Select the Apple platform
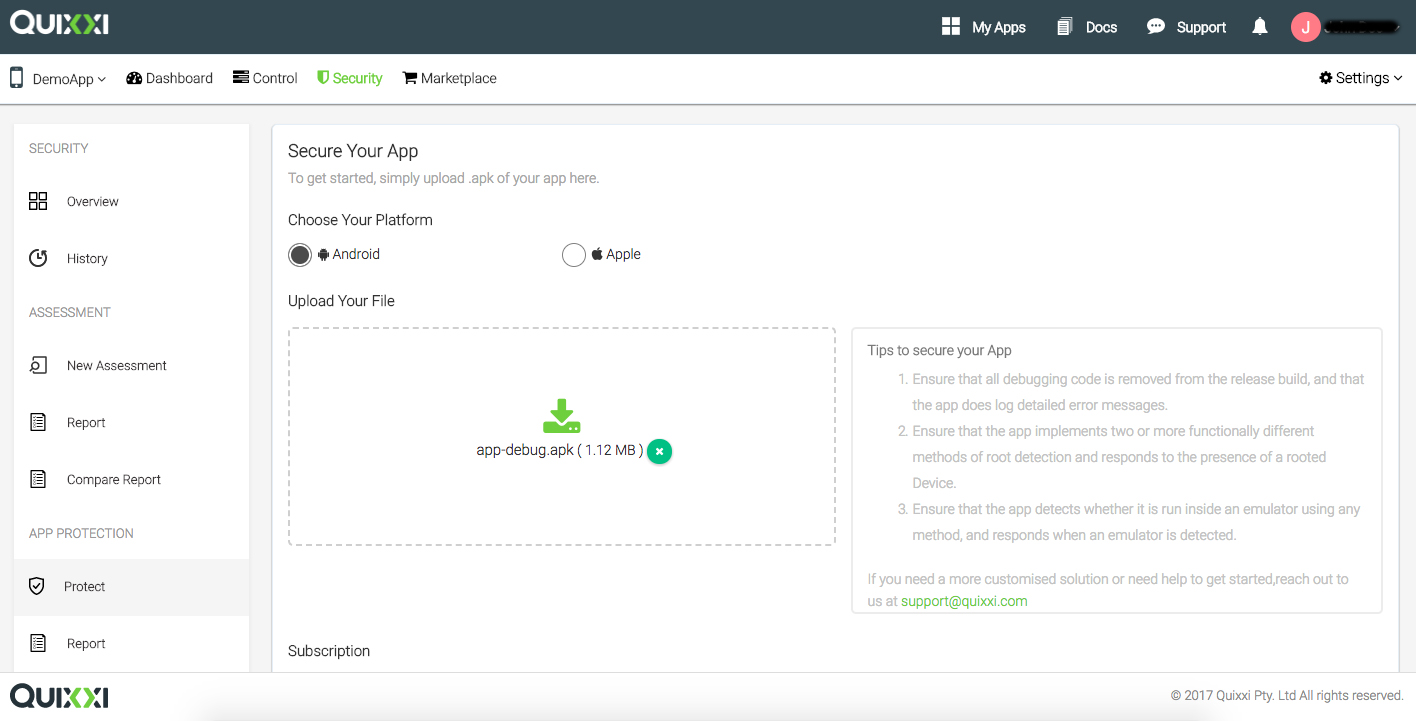This screenshot has width=1416, height=721. 574,254
